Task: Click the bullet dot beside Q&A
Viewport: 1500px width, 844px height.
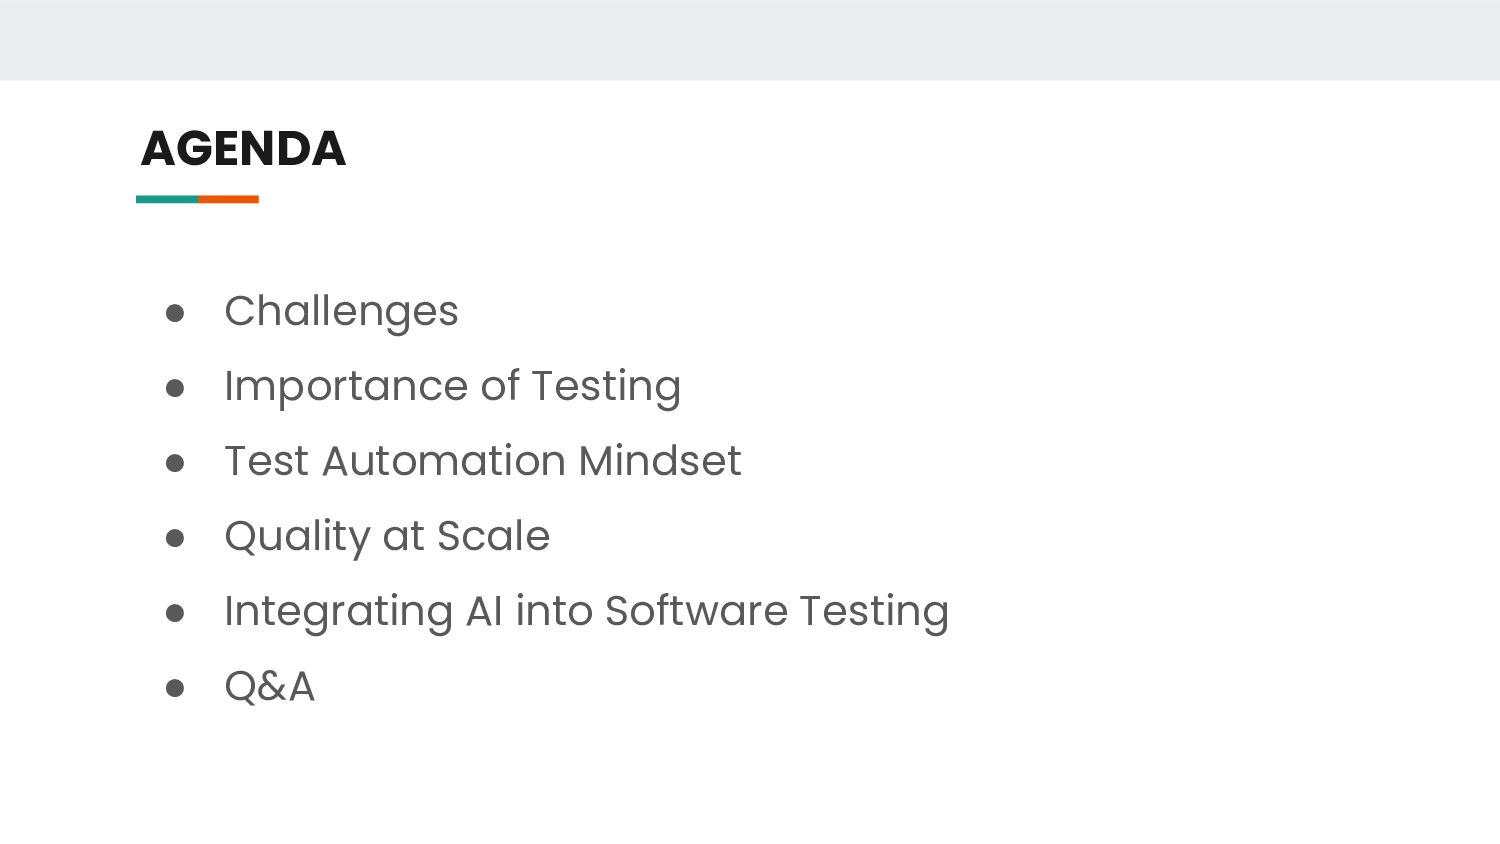Action: click(x=175, y=688)
